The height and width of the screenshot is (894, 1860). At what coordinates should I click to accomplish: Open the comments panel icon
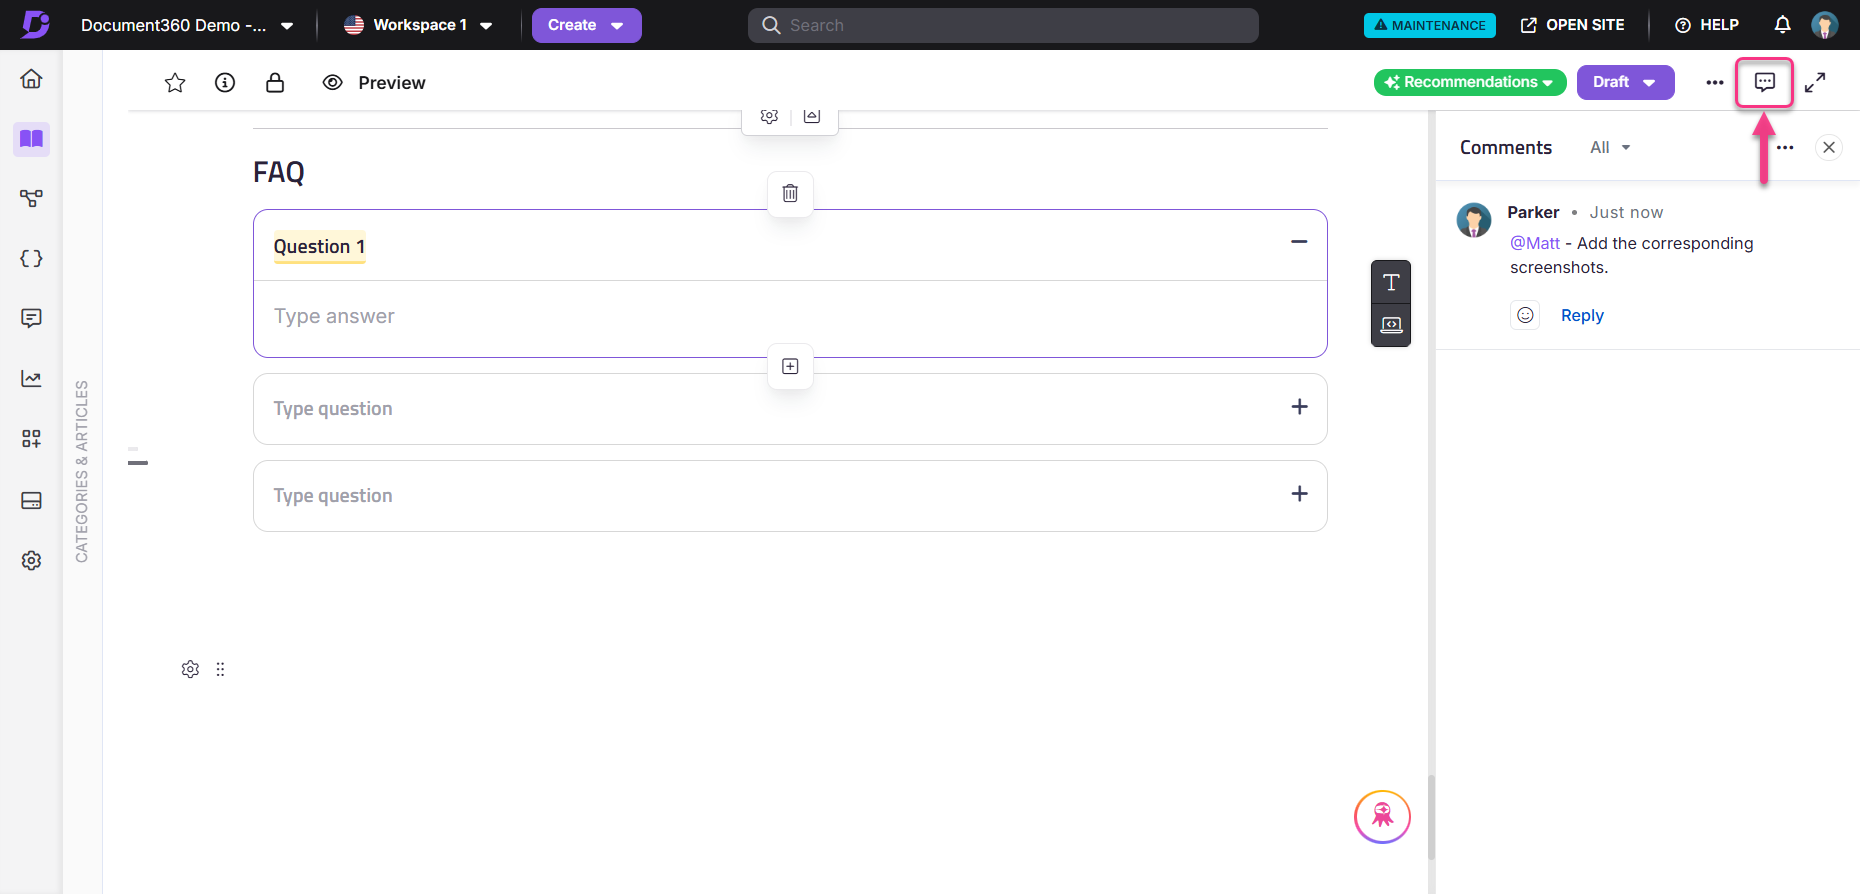[1765, 82]
